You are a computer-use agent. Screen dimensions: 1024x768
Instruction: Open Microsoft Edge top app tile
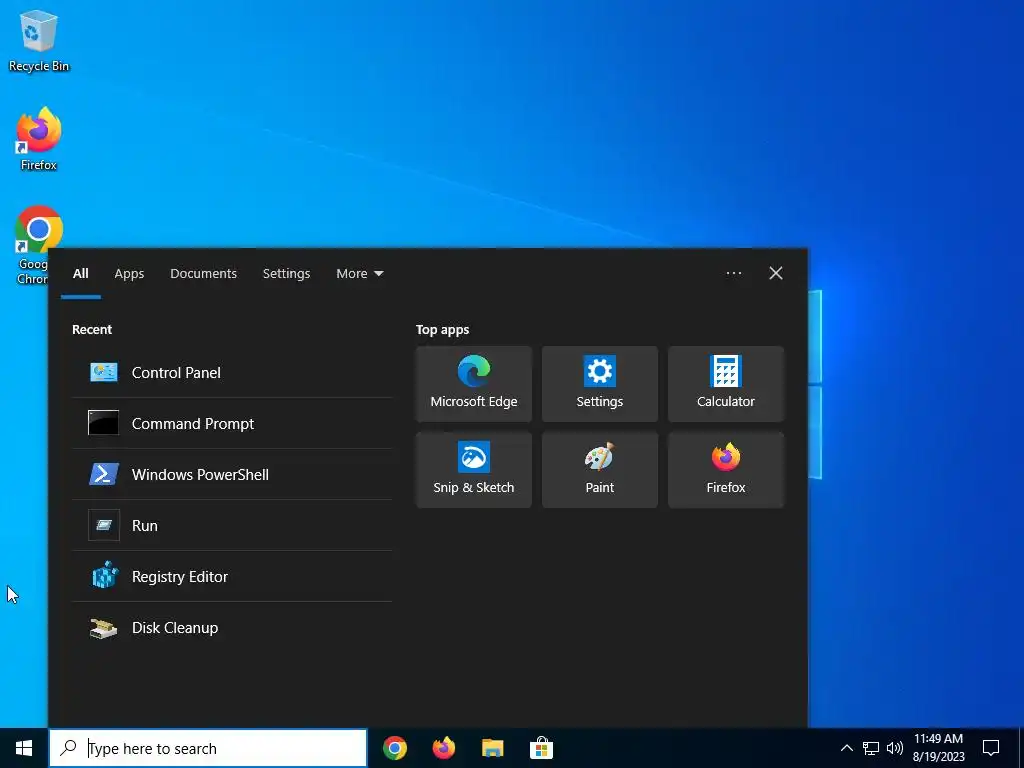474,384
